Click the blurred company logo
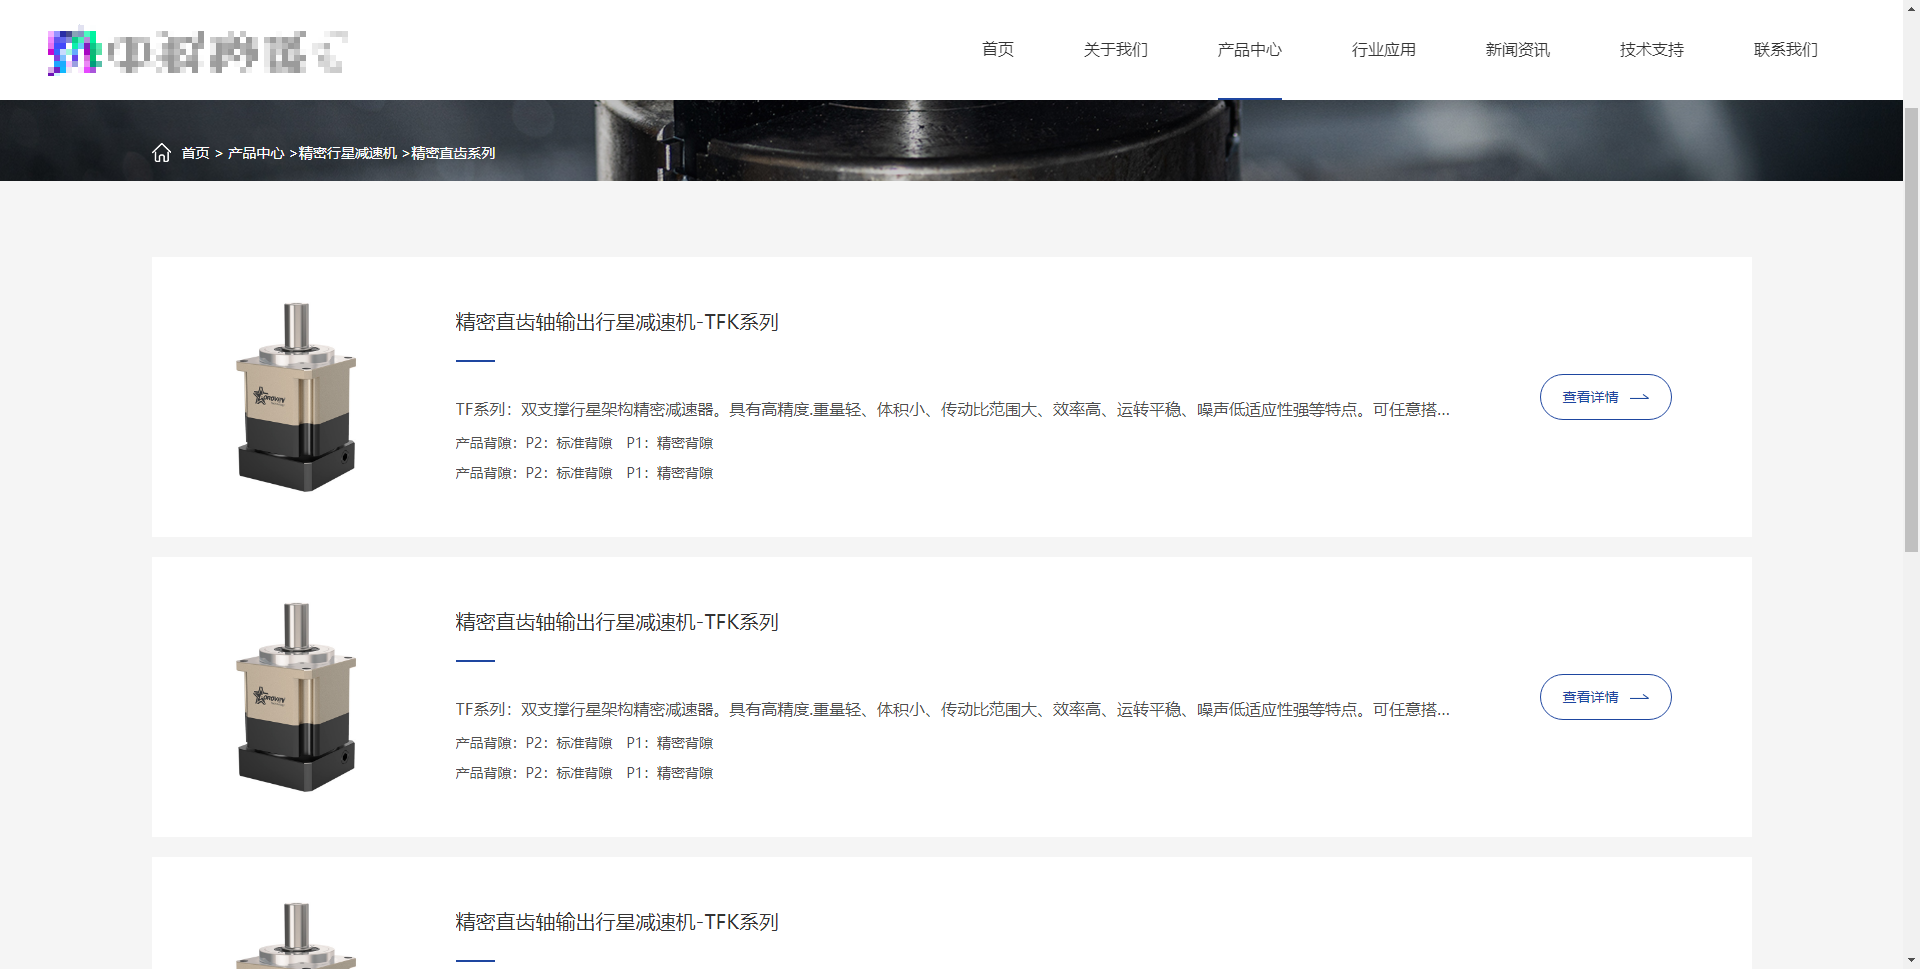Screen dimensions: 1920x969 198,52
